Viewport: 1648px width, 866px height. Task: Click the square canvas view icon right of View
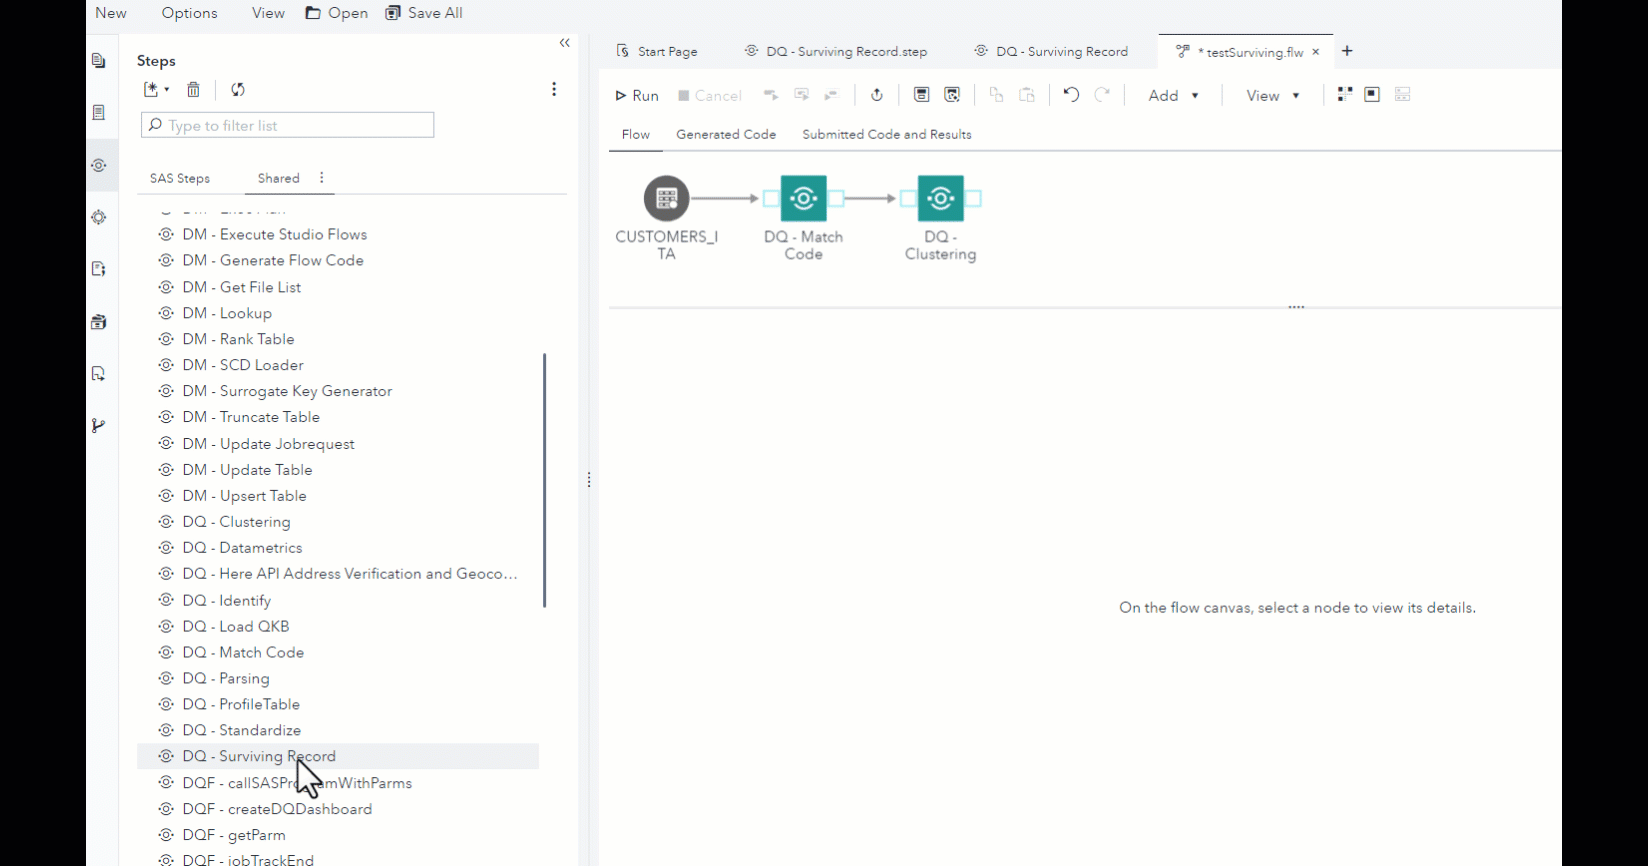click(1372, 94)
